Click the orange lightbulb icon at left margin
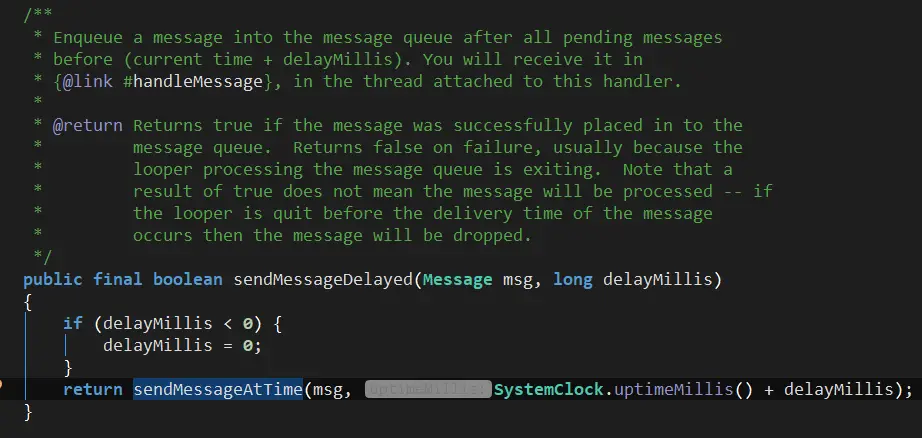The image size is (922, 438). click(x=1, y=385)
